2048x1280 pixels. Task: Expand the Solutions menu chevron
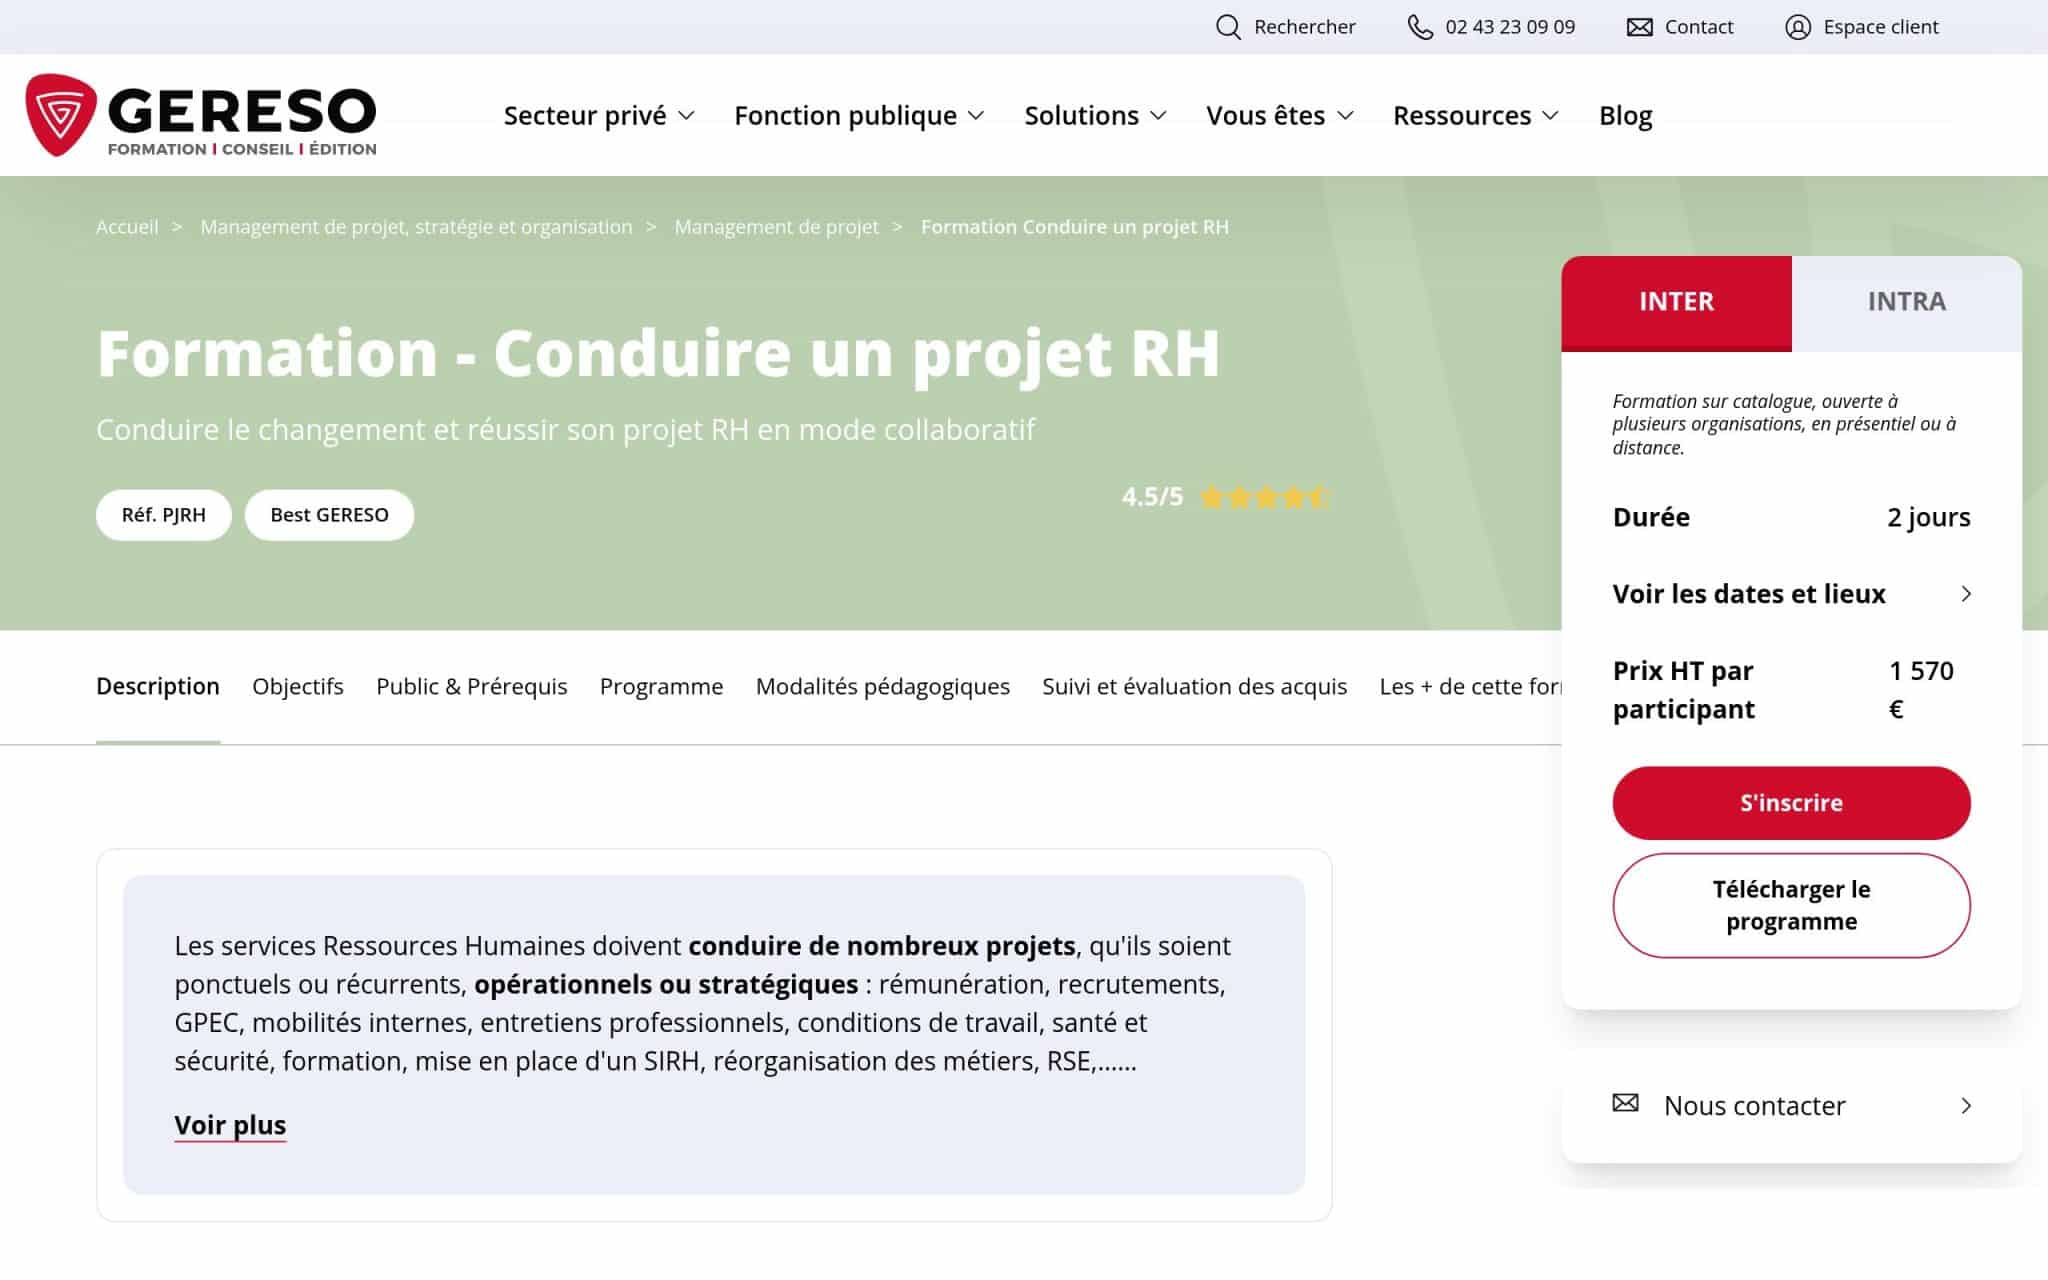tap(1159, 116)
